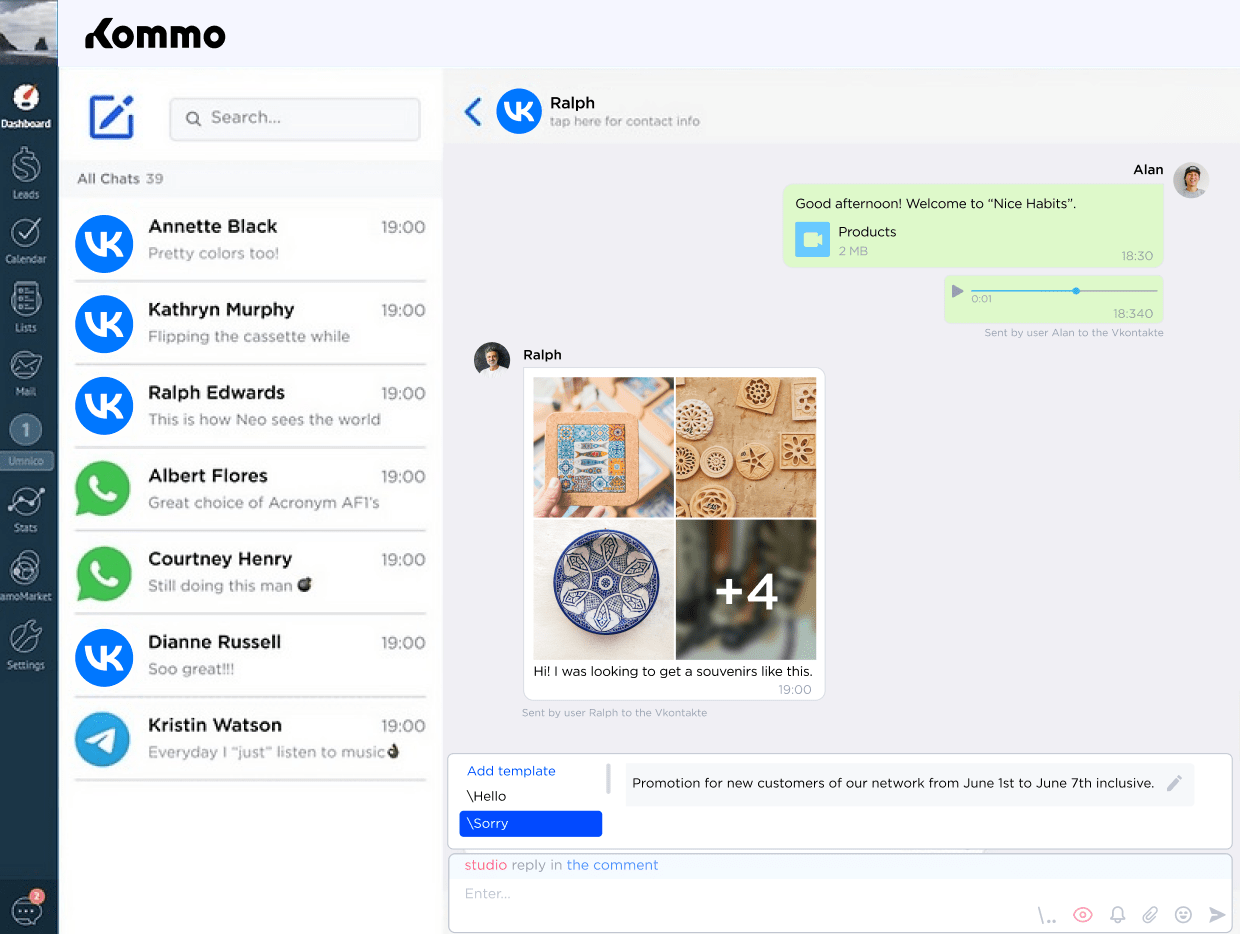This screenshot has width=1240, height=934.
Task: Toggle the pink eye preview icon
Action: (1082, 914)
